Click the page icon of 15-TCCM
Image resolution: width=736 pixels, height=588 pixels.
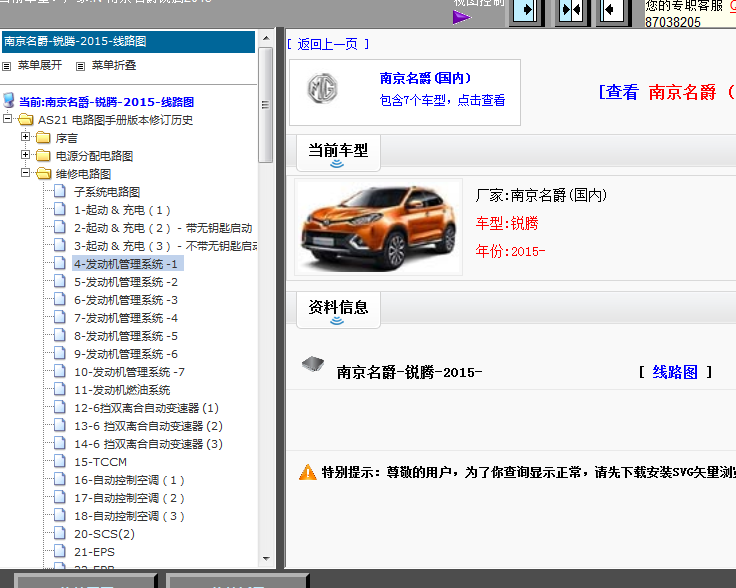pos(60,461)
